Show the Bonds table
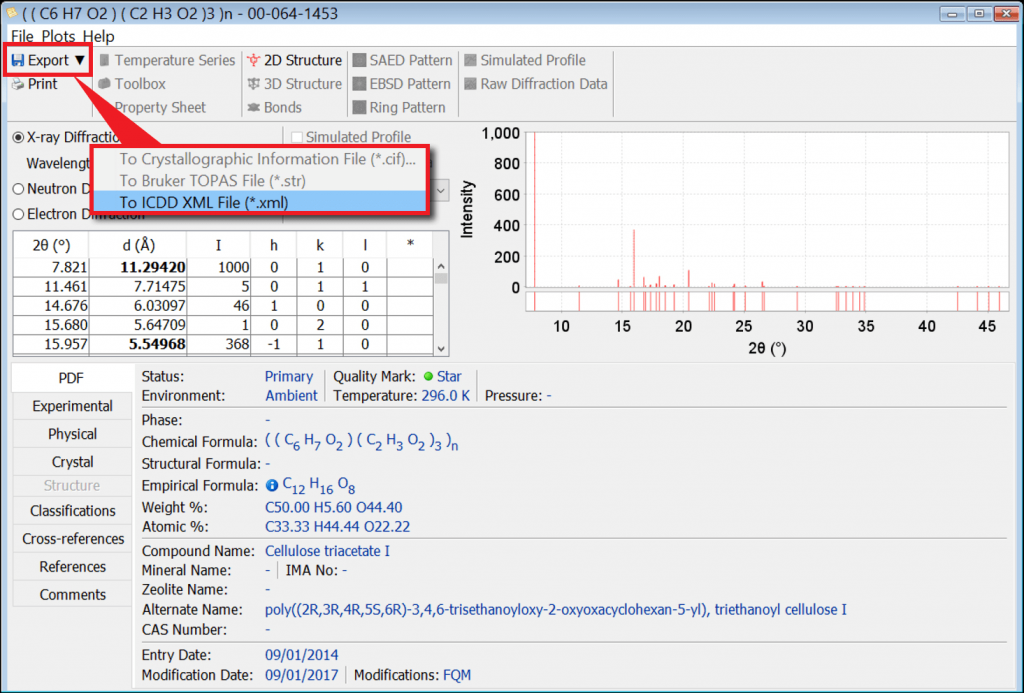This screenshot has height=693, width=1024. pos(274,108)
